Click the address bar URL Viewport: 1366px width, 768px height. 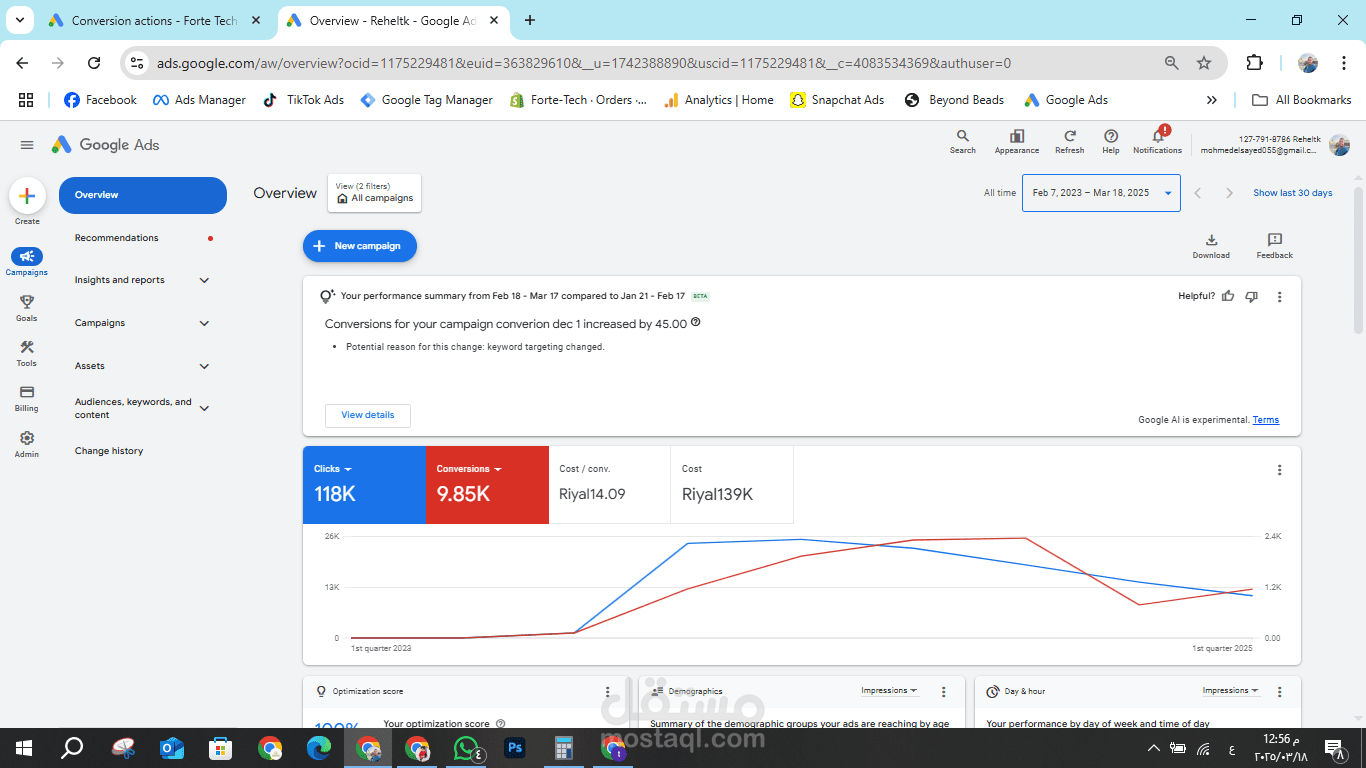point(584,63)
